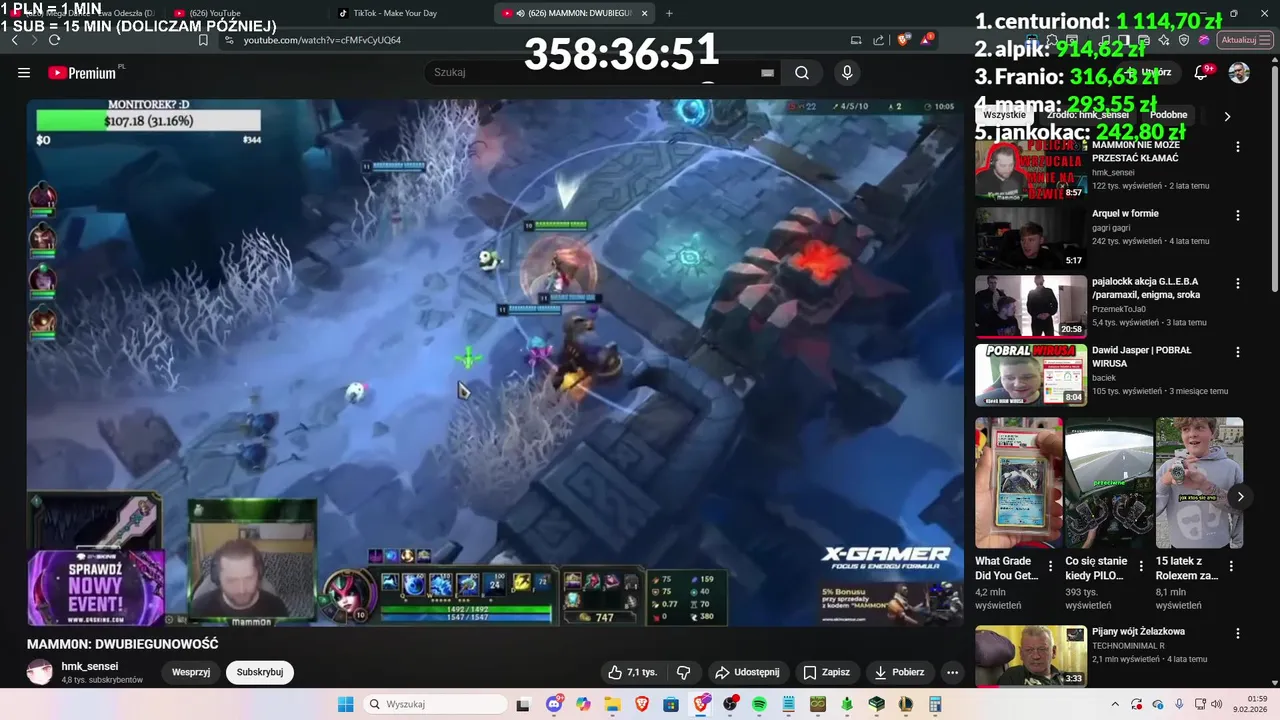Open Windows Start menu
Image resolution: width=1280 pixels, height=720 pixels.
[x=345, y=704]
